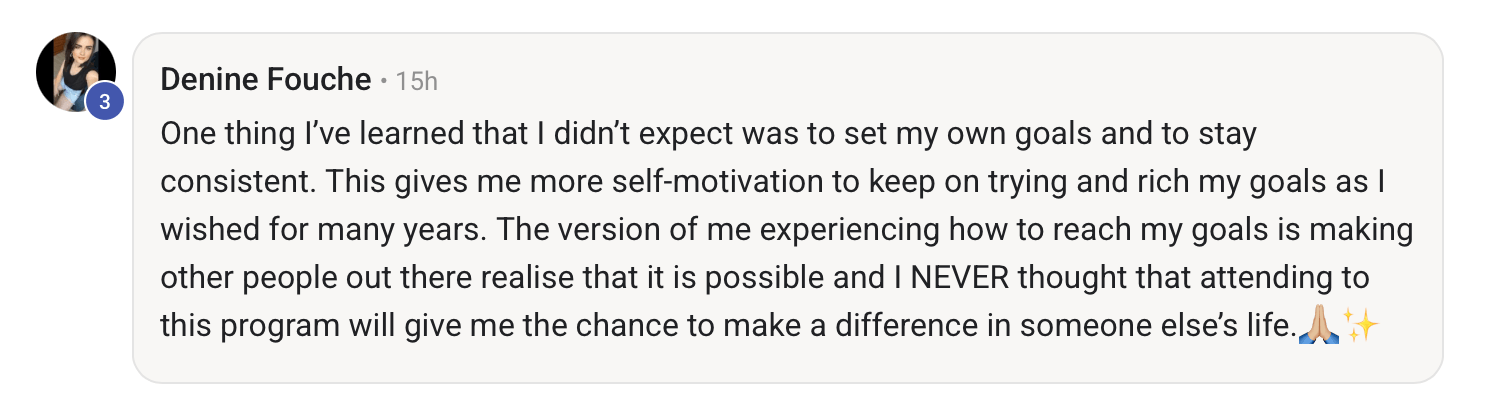The height and width of the screenshot is (404, 1500).
Task: Open profile via Denine Fouche name
Action: coord(265,80)
